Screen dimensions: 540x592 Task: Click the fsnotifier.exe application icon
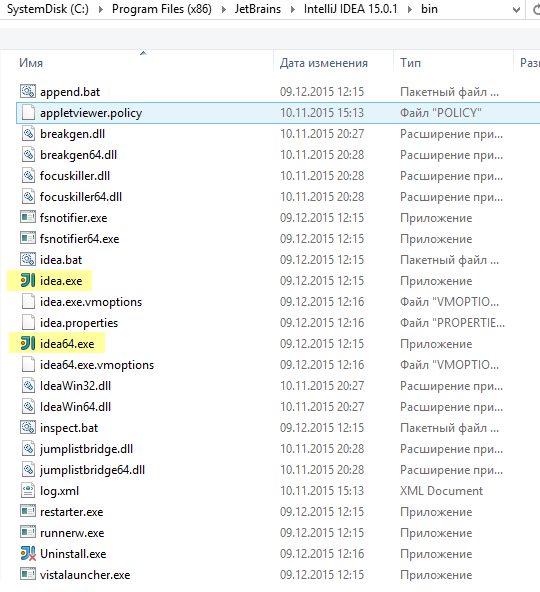tap(28, 217)
